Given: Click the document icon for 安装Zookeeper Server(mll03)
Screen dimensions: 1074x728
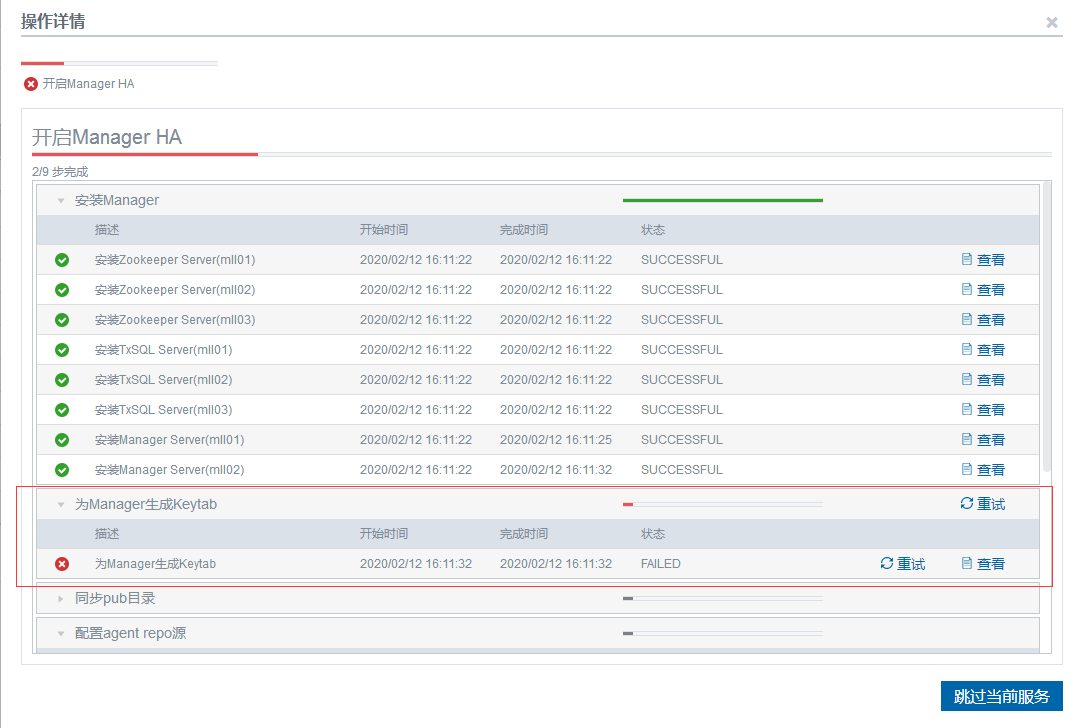Looking at the screenshot, I should (966, 320).
